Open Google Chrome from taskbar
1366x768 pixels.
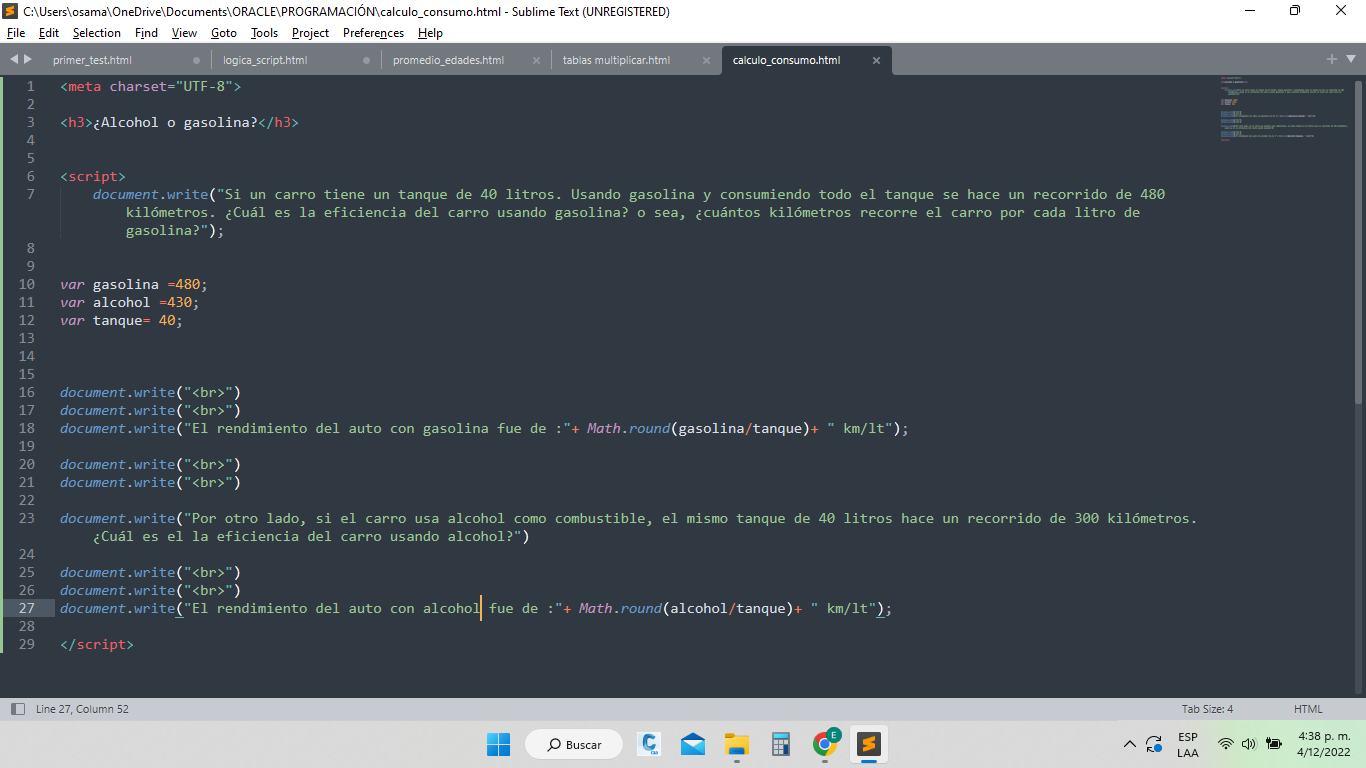click(825, 744)
